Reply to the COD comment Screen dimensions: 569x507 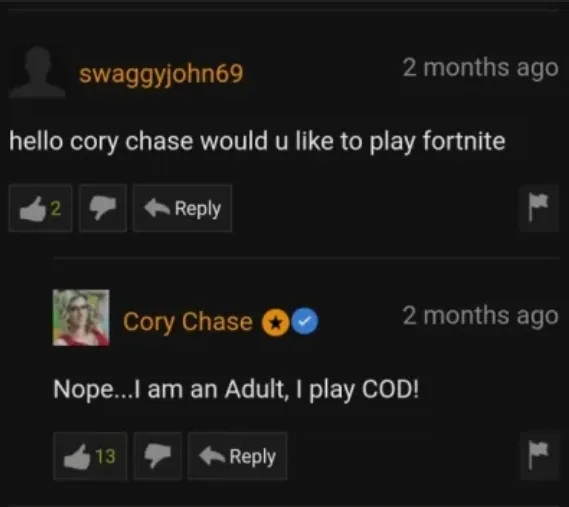[237, 456]
